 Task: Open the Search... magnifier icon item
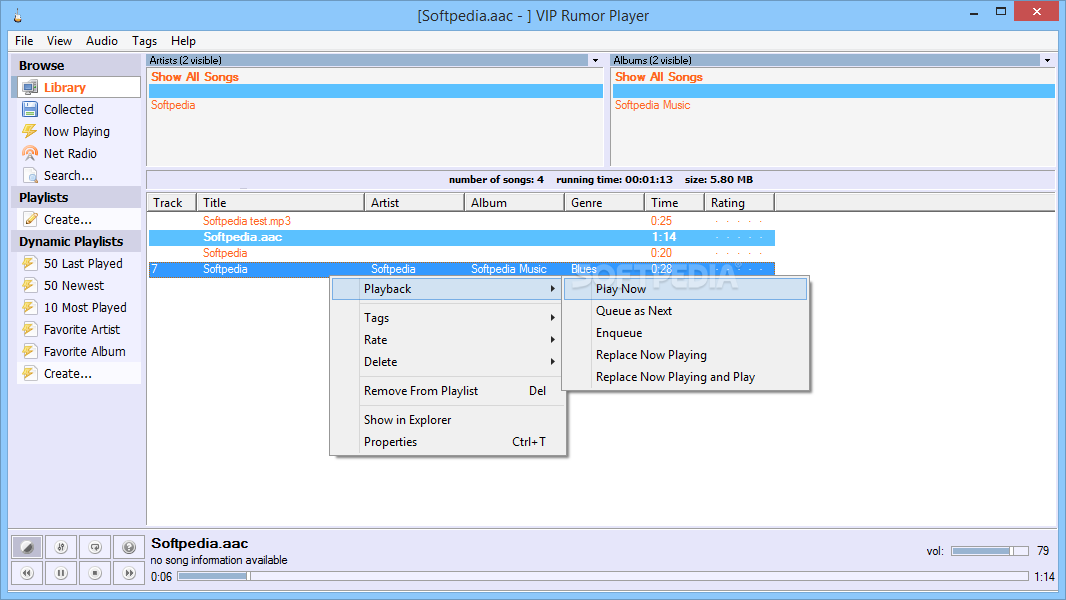click(30, 175)
